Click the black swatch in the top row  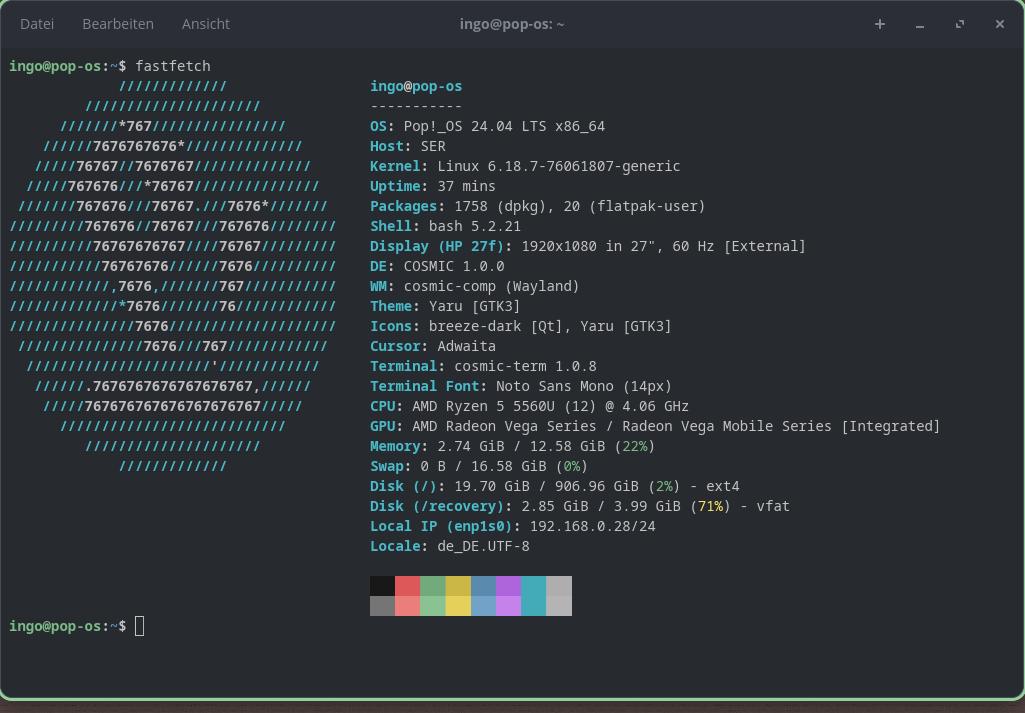382,586
